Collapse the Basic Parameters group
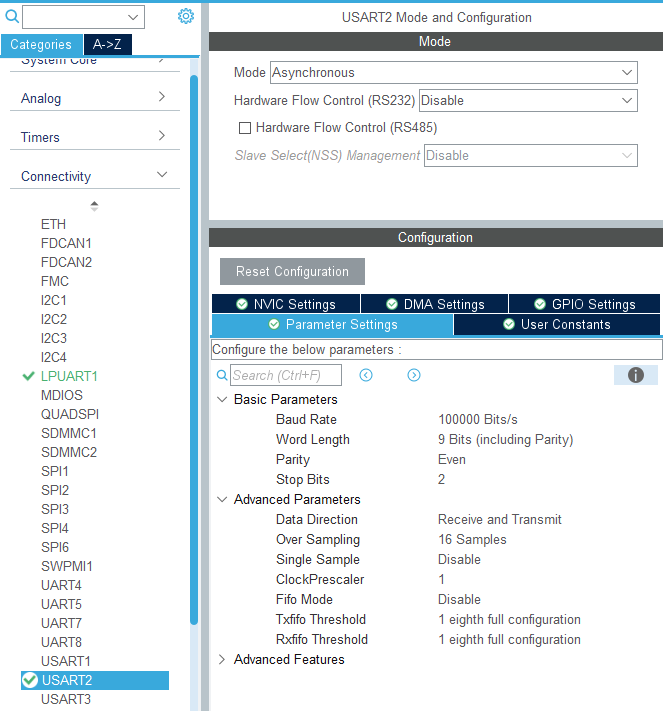 222,399
